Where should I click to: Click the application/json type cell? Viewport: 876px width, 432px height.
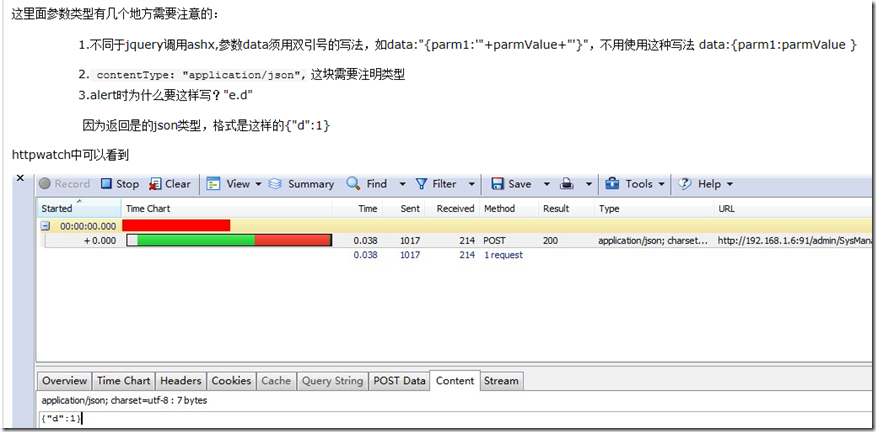tap(653, 241)
